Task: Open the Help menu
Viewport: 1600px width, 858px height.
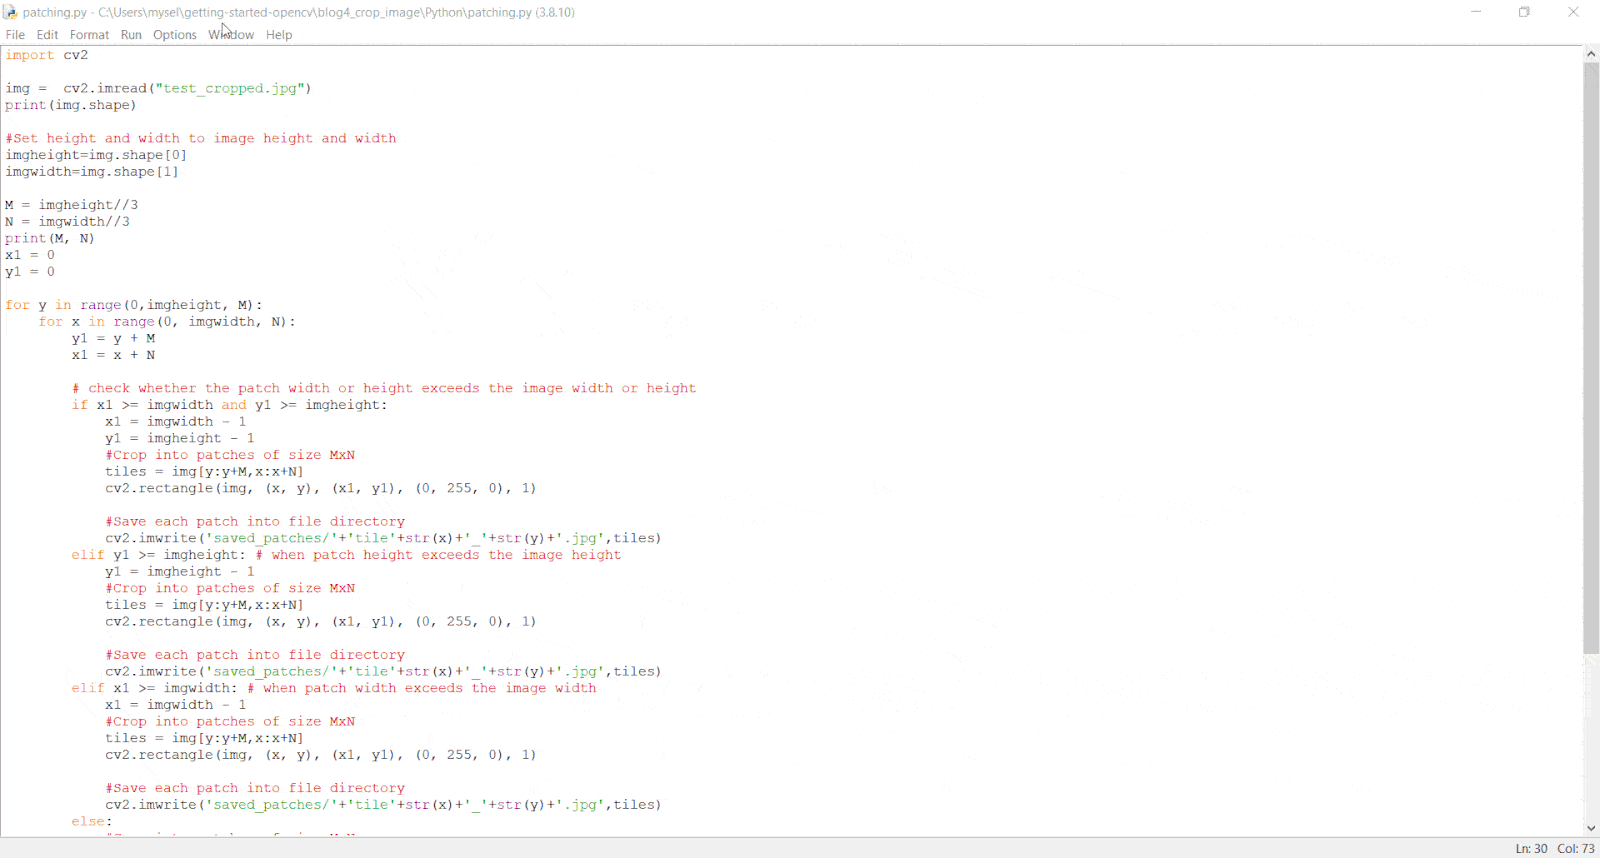Action: (279, 35)
